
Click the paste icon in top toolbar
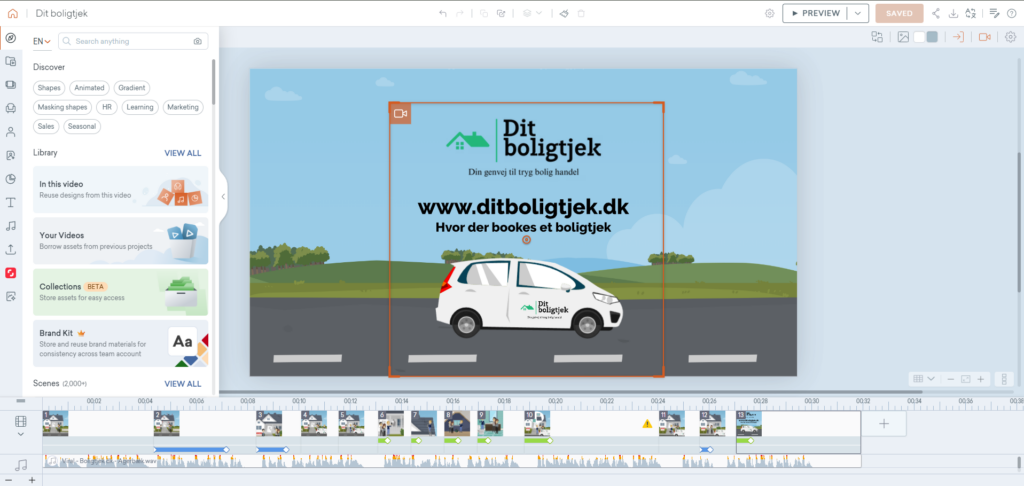pyautogui.click(x=501, y=13)
